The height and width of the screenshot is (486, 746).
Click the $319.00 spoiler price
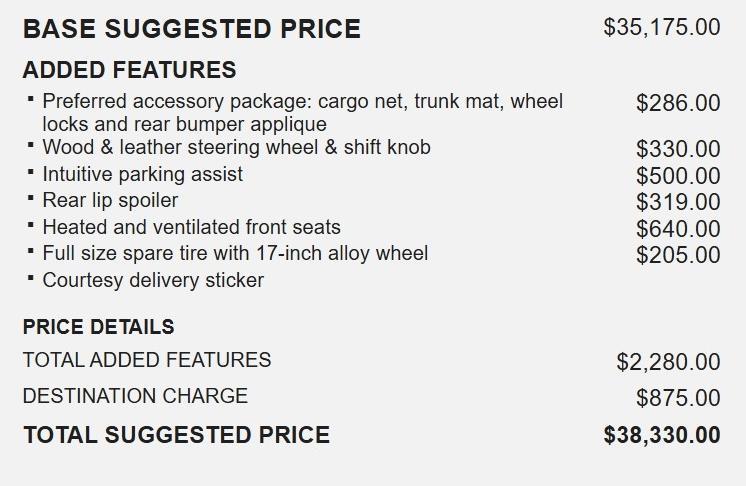677,202
